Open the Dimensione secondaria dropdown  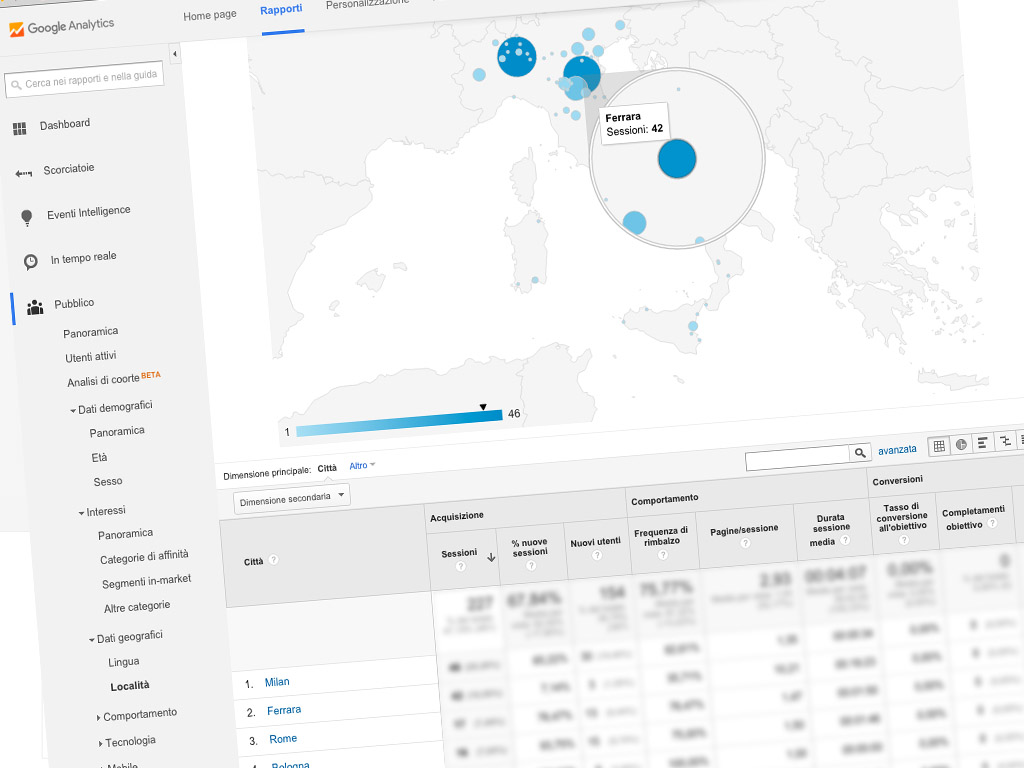(292, 498)
